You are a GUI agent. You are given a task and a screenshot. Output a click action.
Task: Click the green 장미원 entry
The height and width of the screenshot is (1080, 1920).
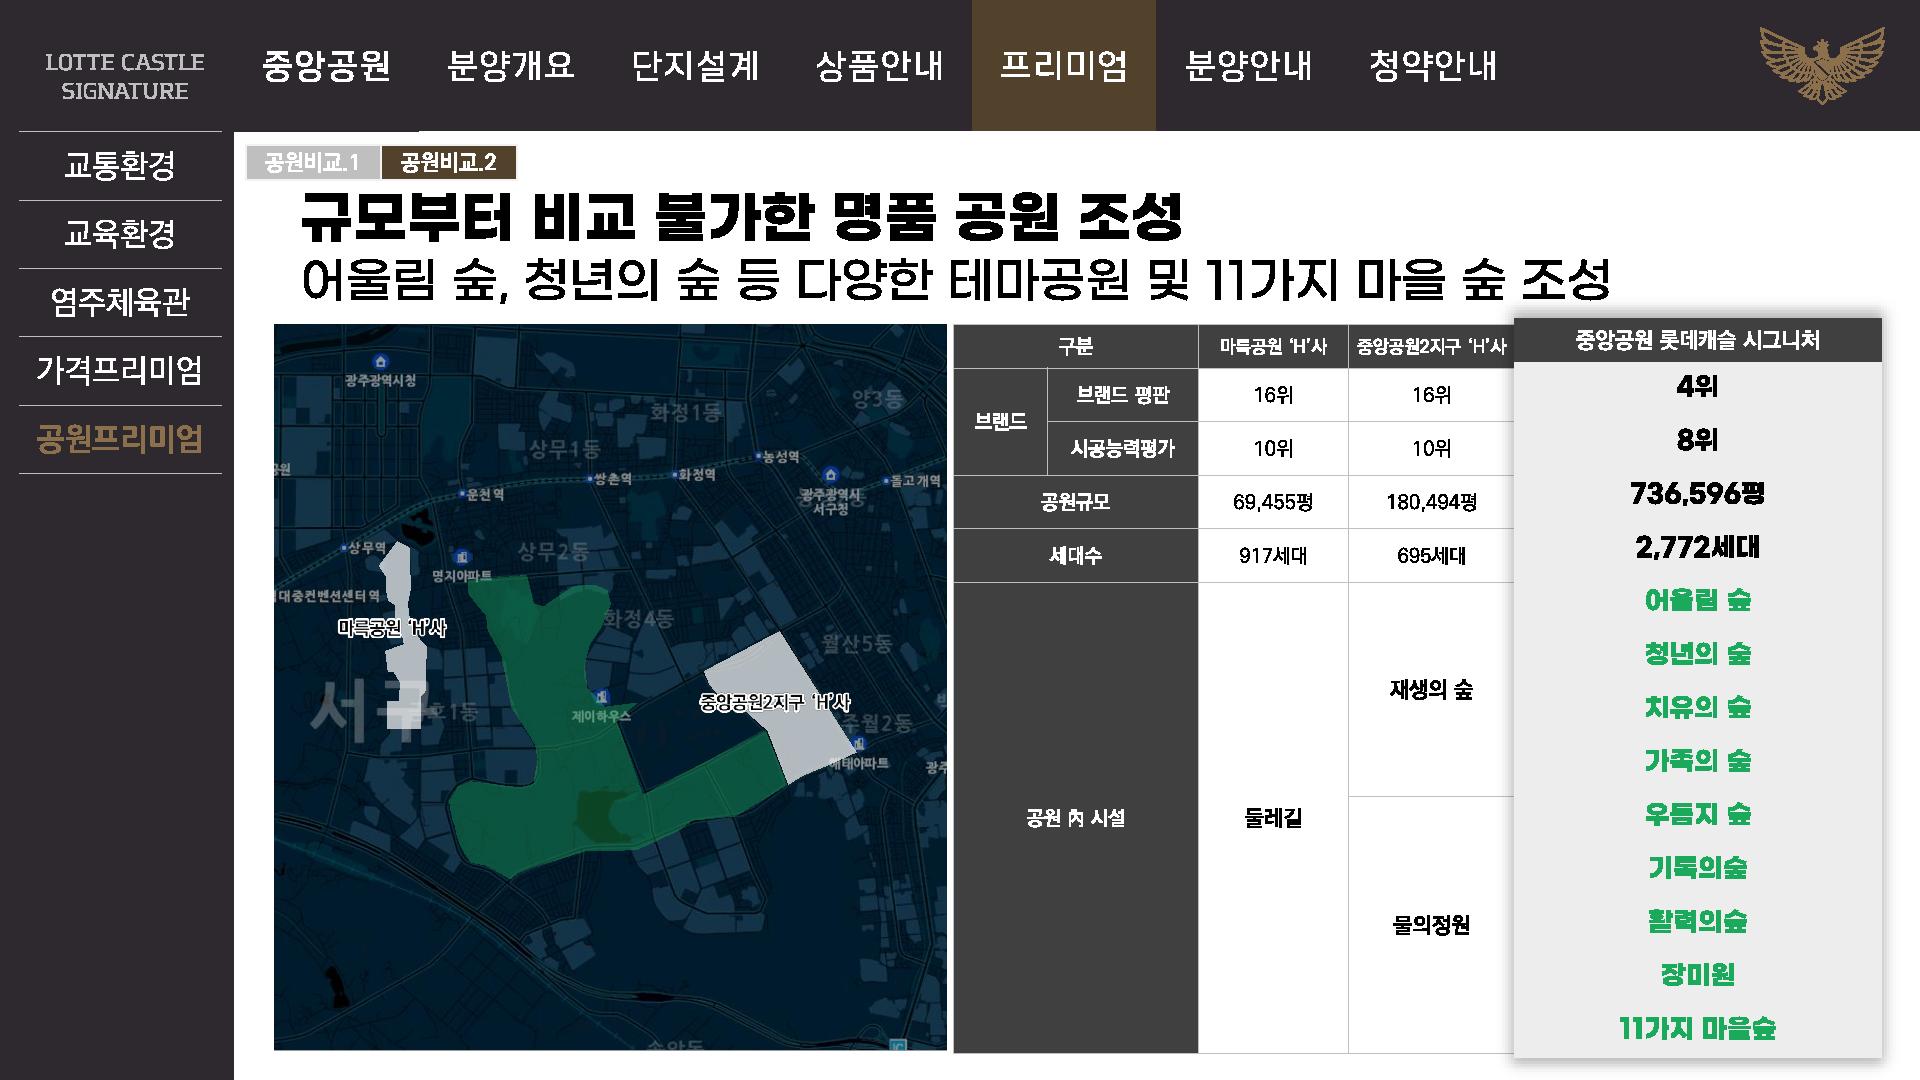(x=1698, y=975)
